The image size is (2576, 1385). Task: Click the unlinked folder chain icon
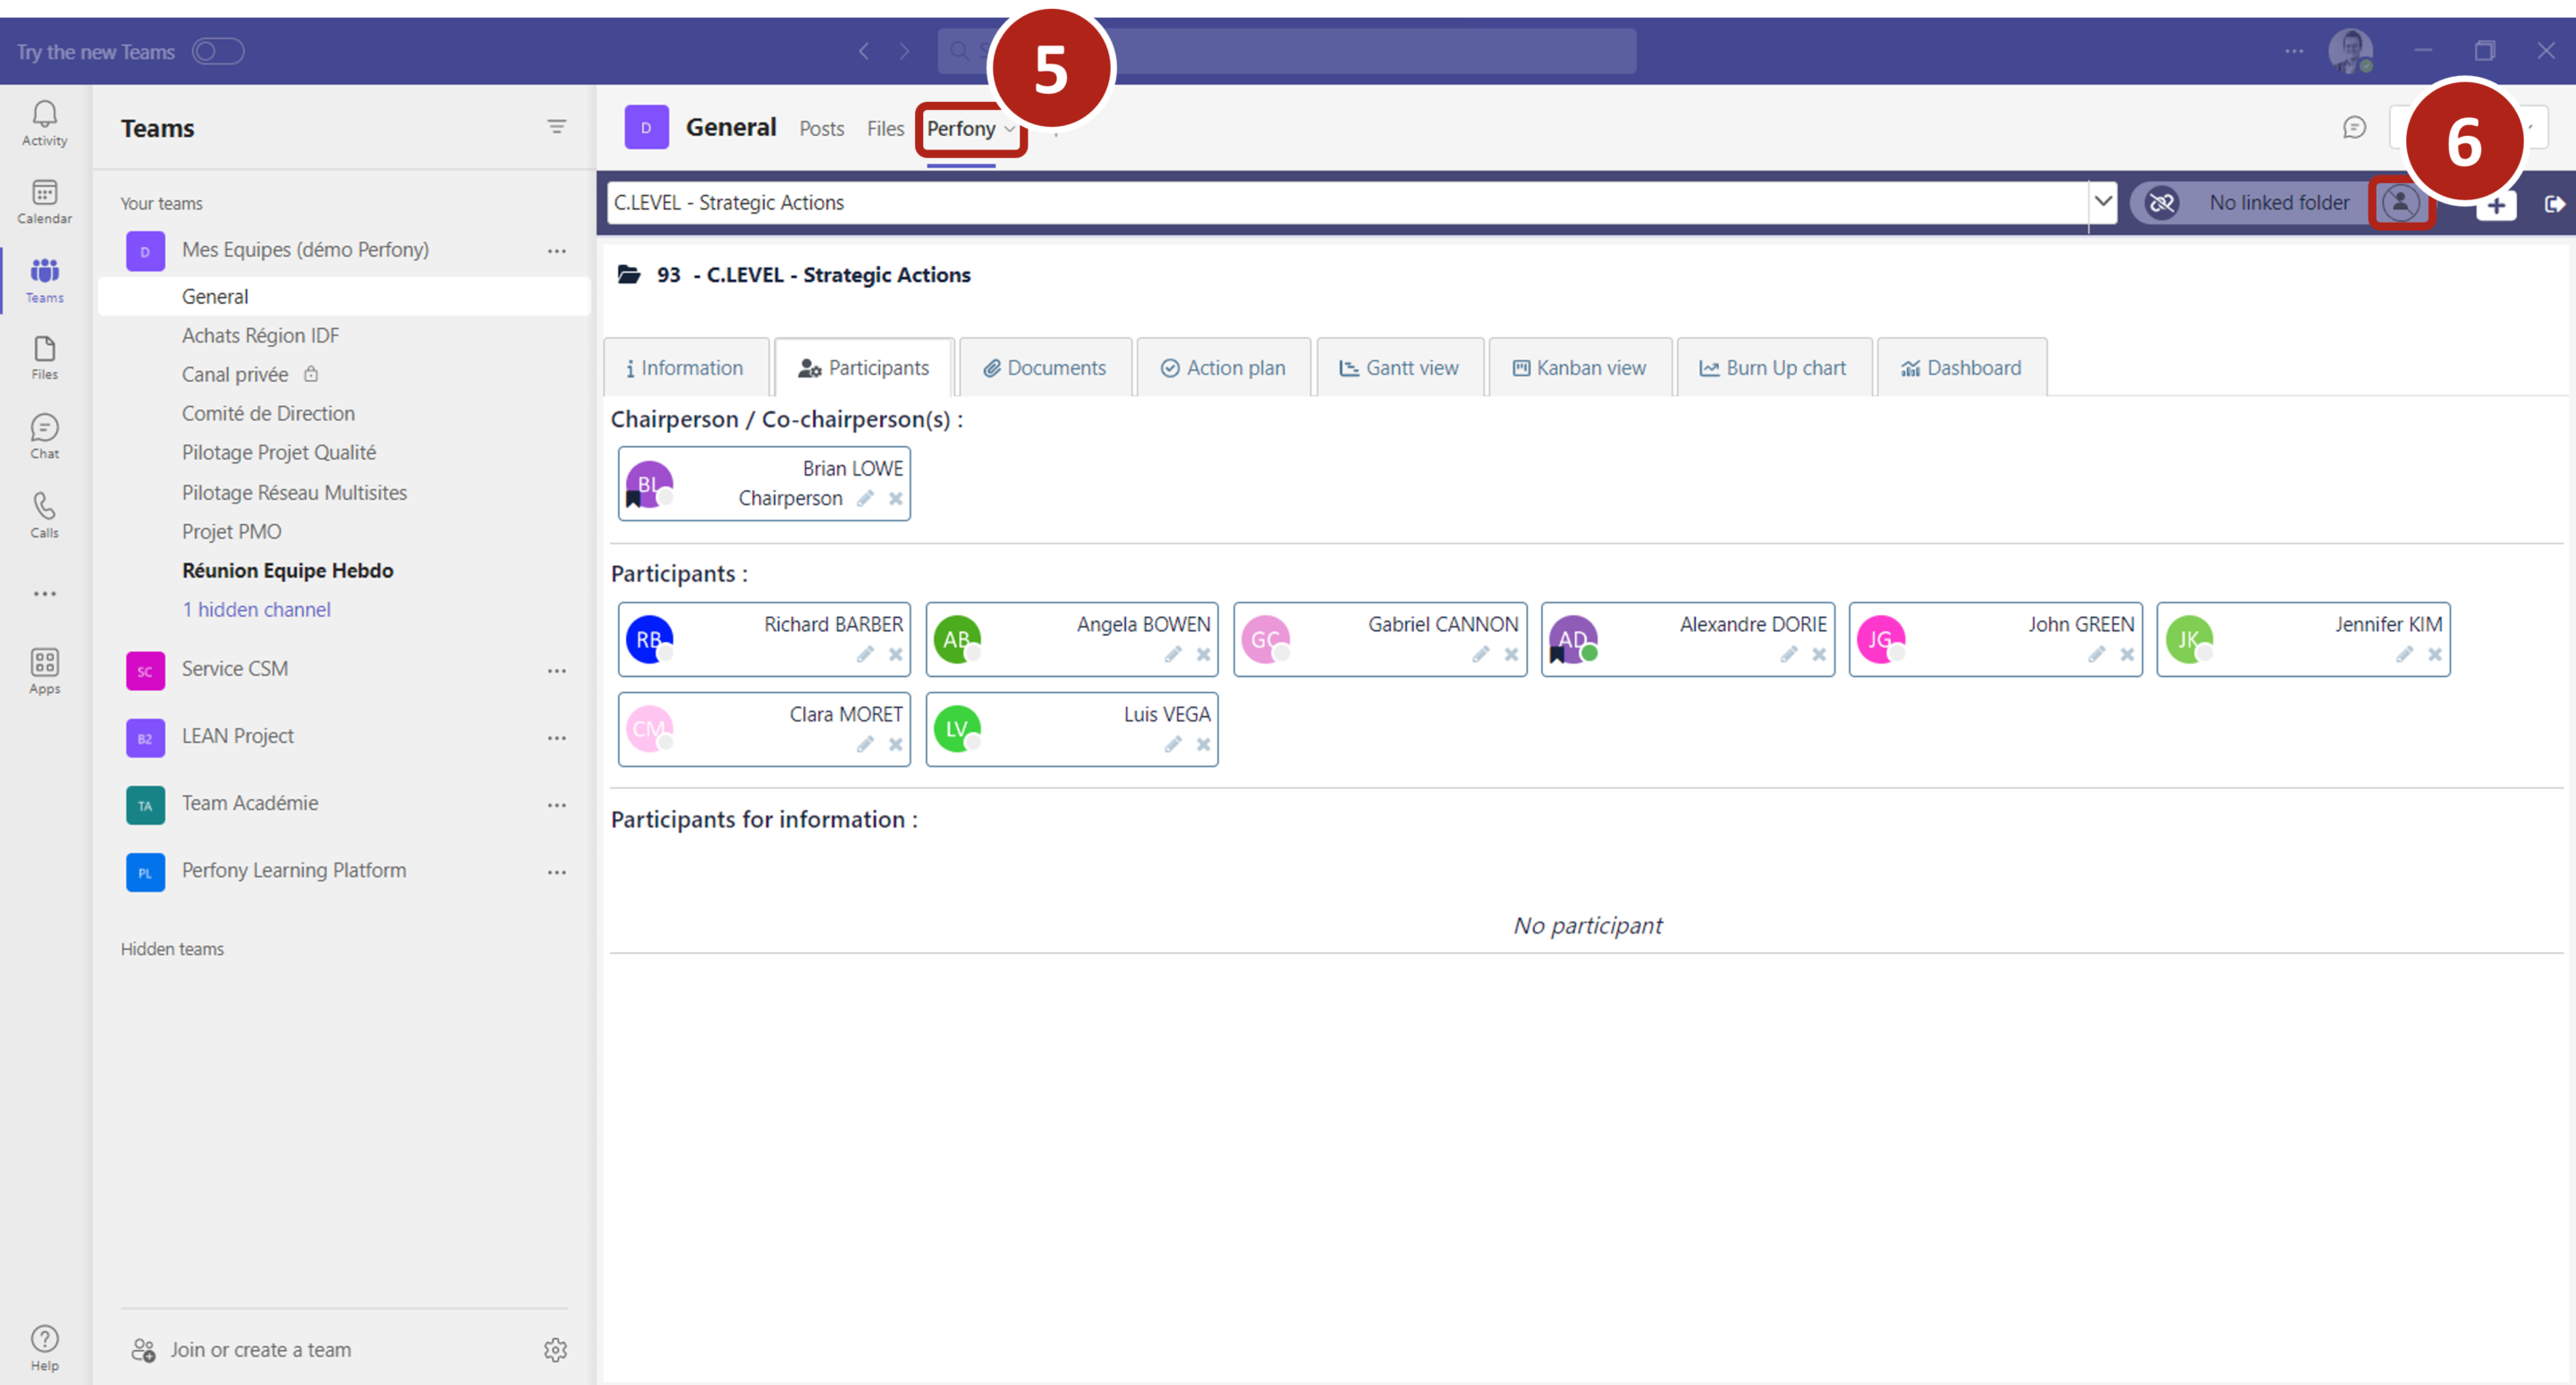point(2161,203)
